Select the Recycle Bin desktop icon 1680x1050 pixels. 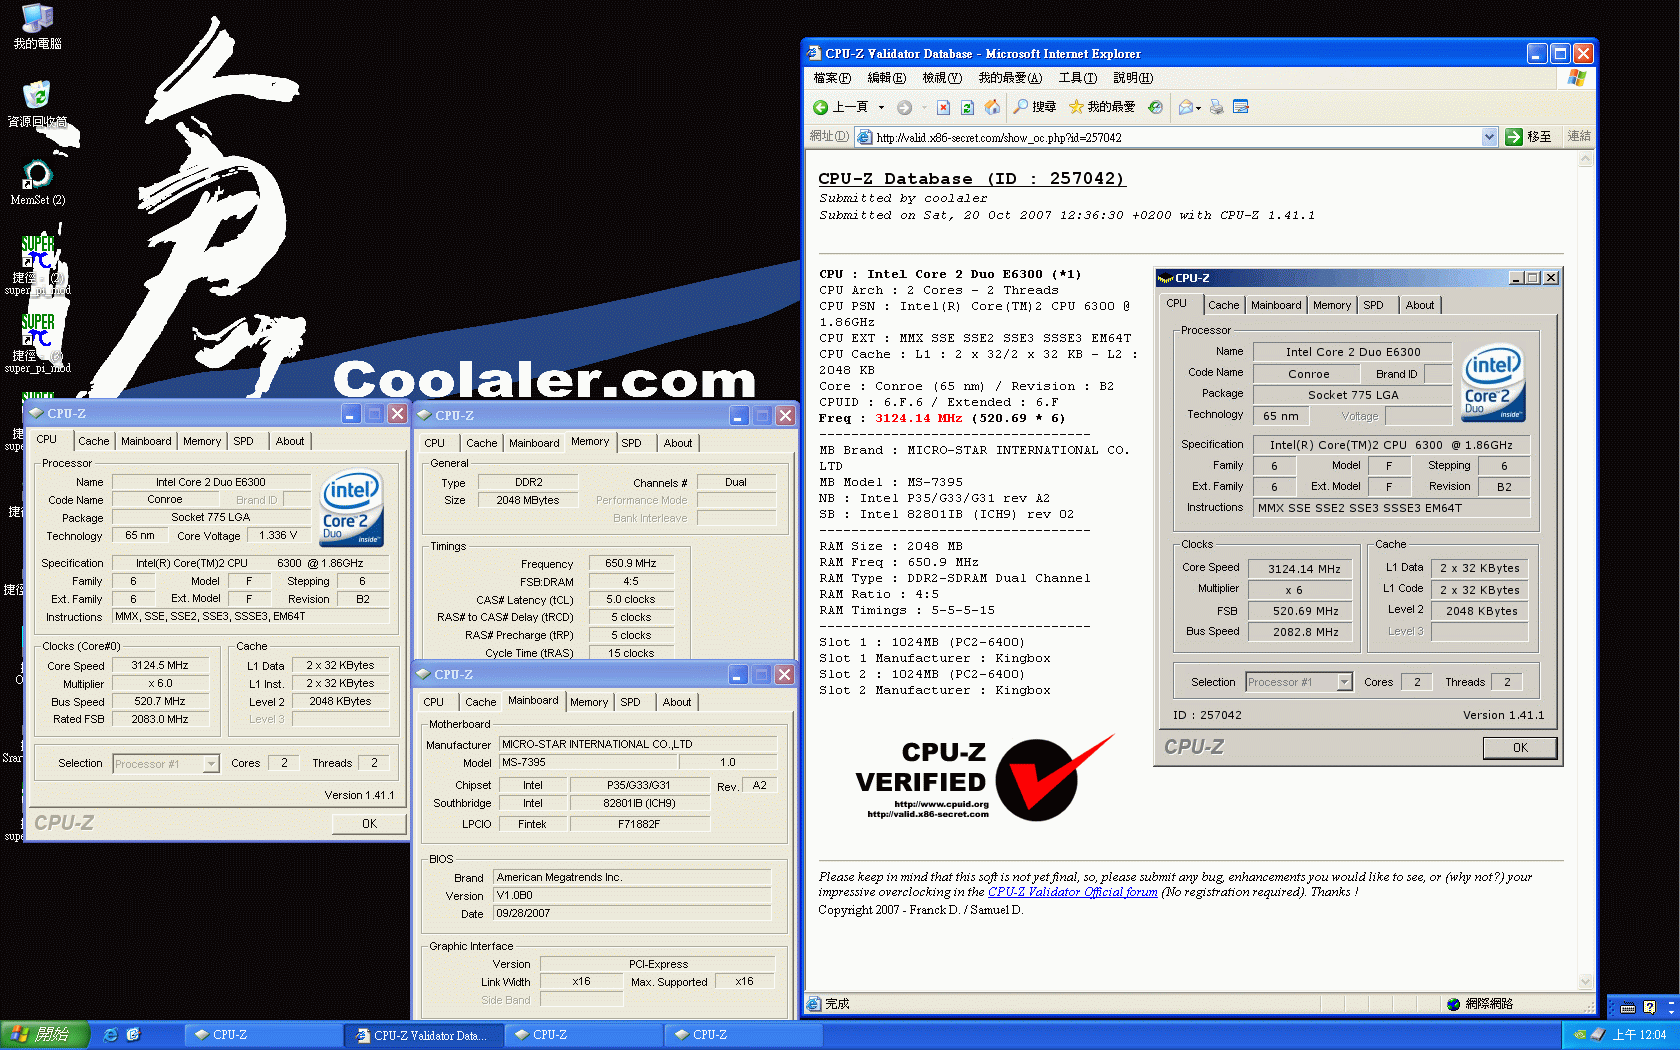37,104
